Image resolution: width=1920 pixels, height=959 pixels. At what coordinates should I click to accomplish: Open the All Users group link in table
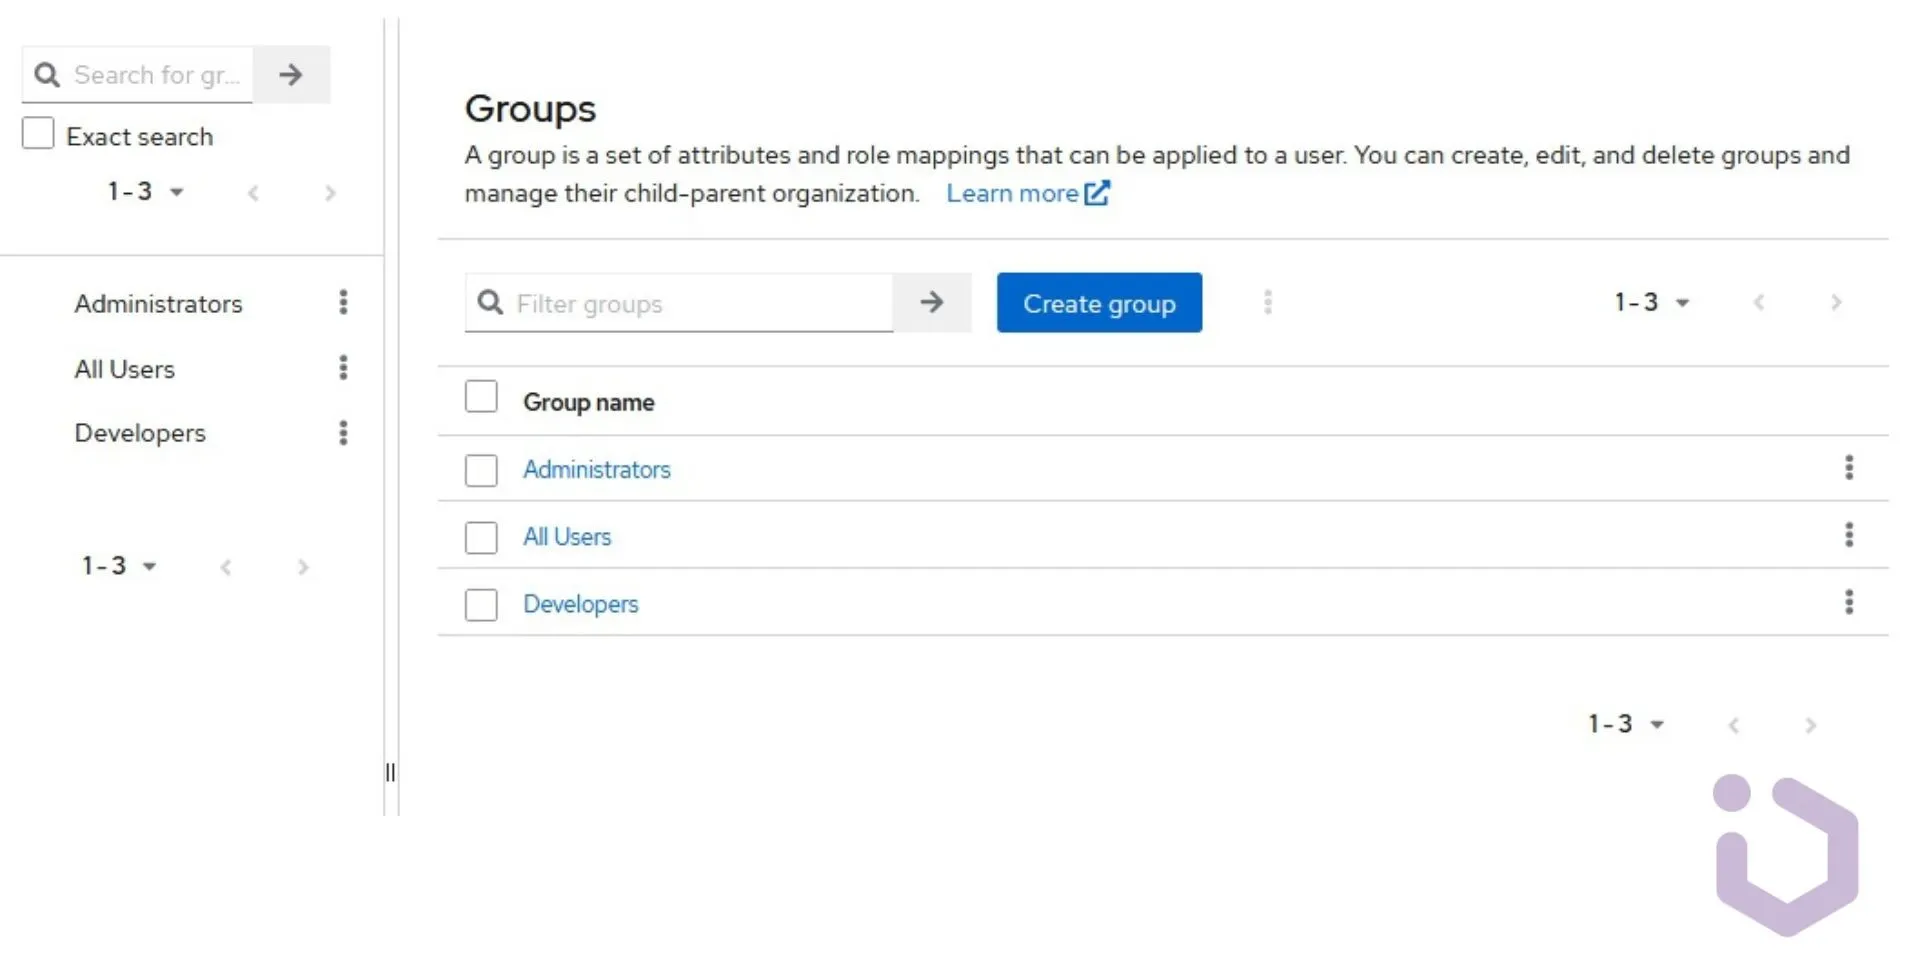(x=567, y=536)
